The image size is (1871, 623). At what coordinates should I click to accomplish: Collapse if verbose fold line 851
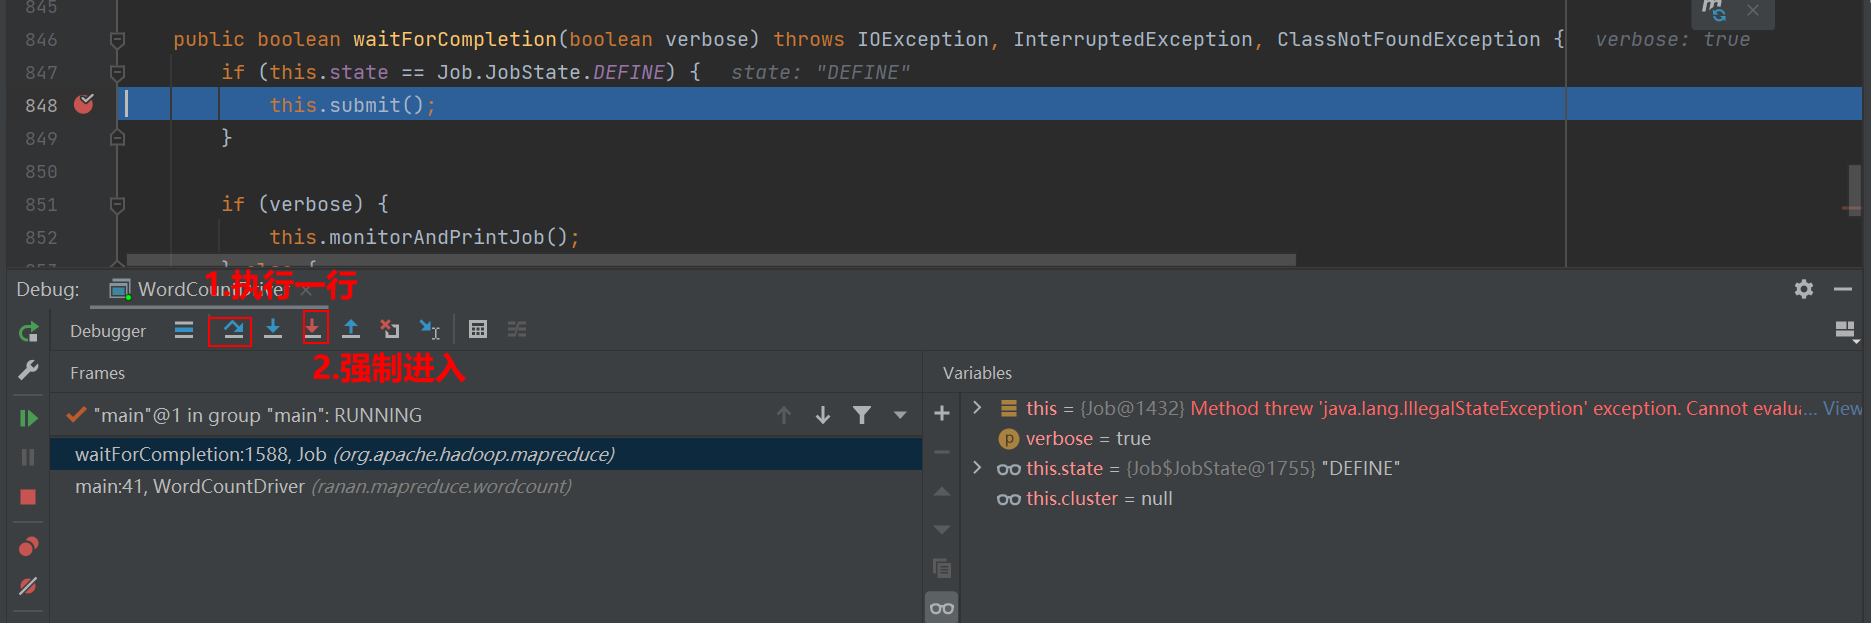point(117,205)
